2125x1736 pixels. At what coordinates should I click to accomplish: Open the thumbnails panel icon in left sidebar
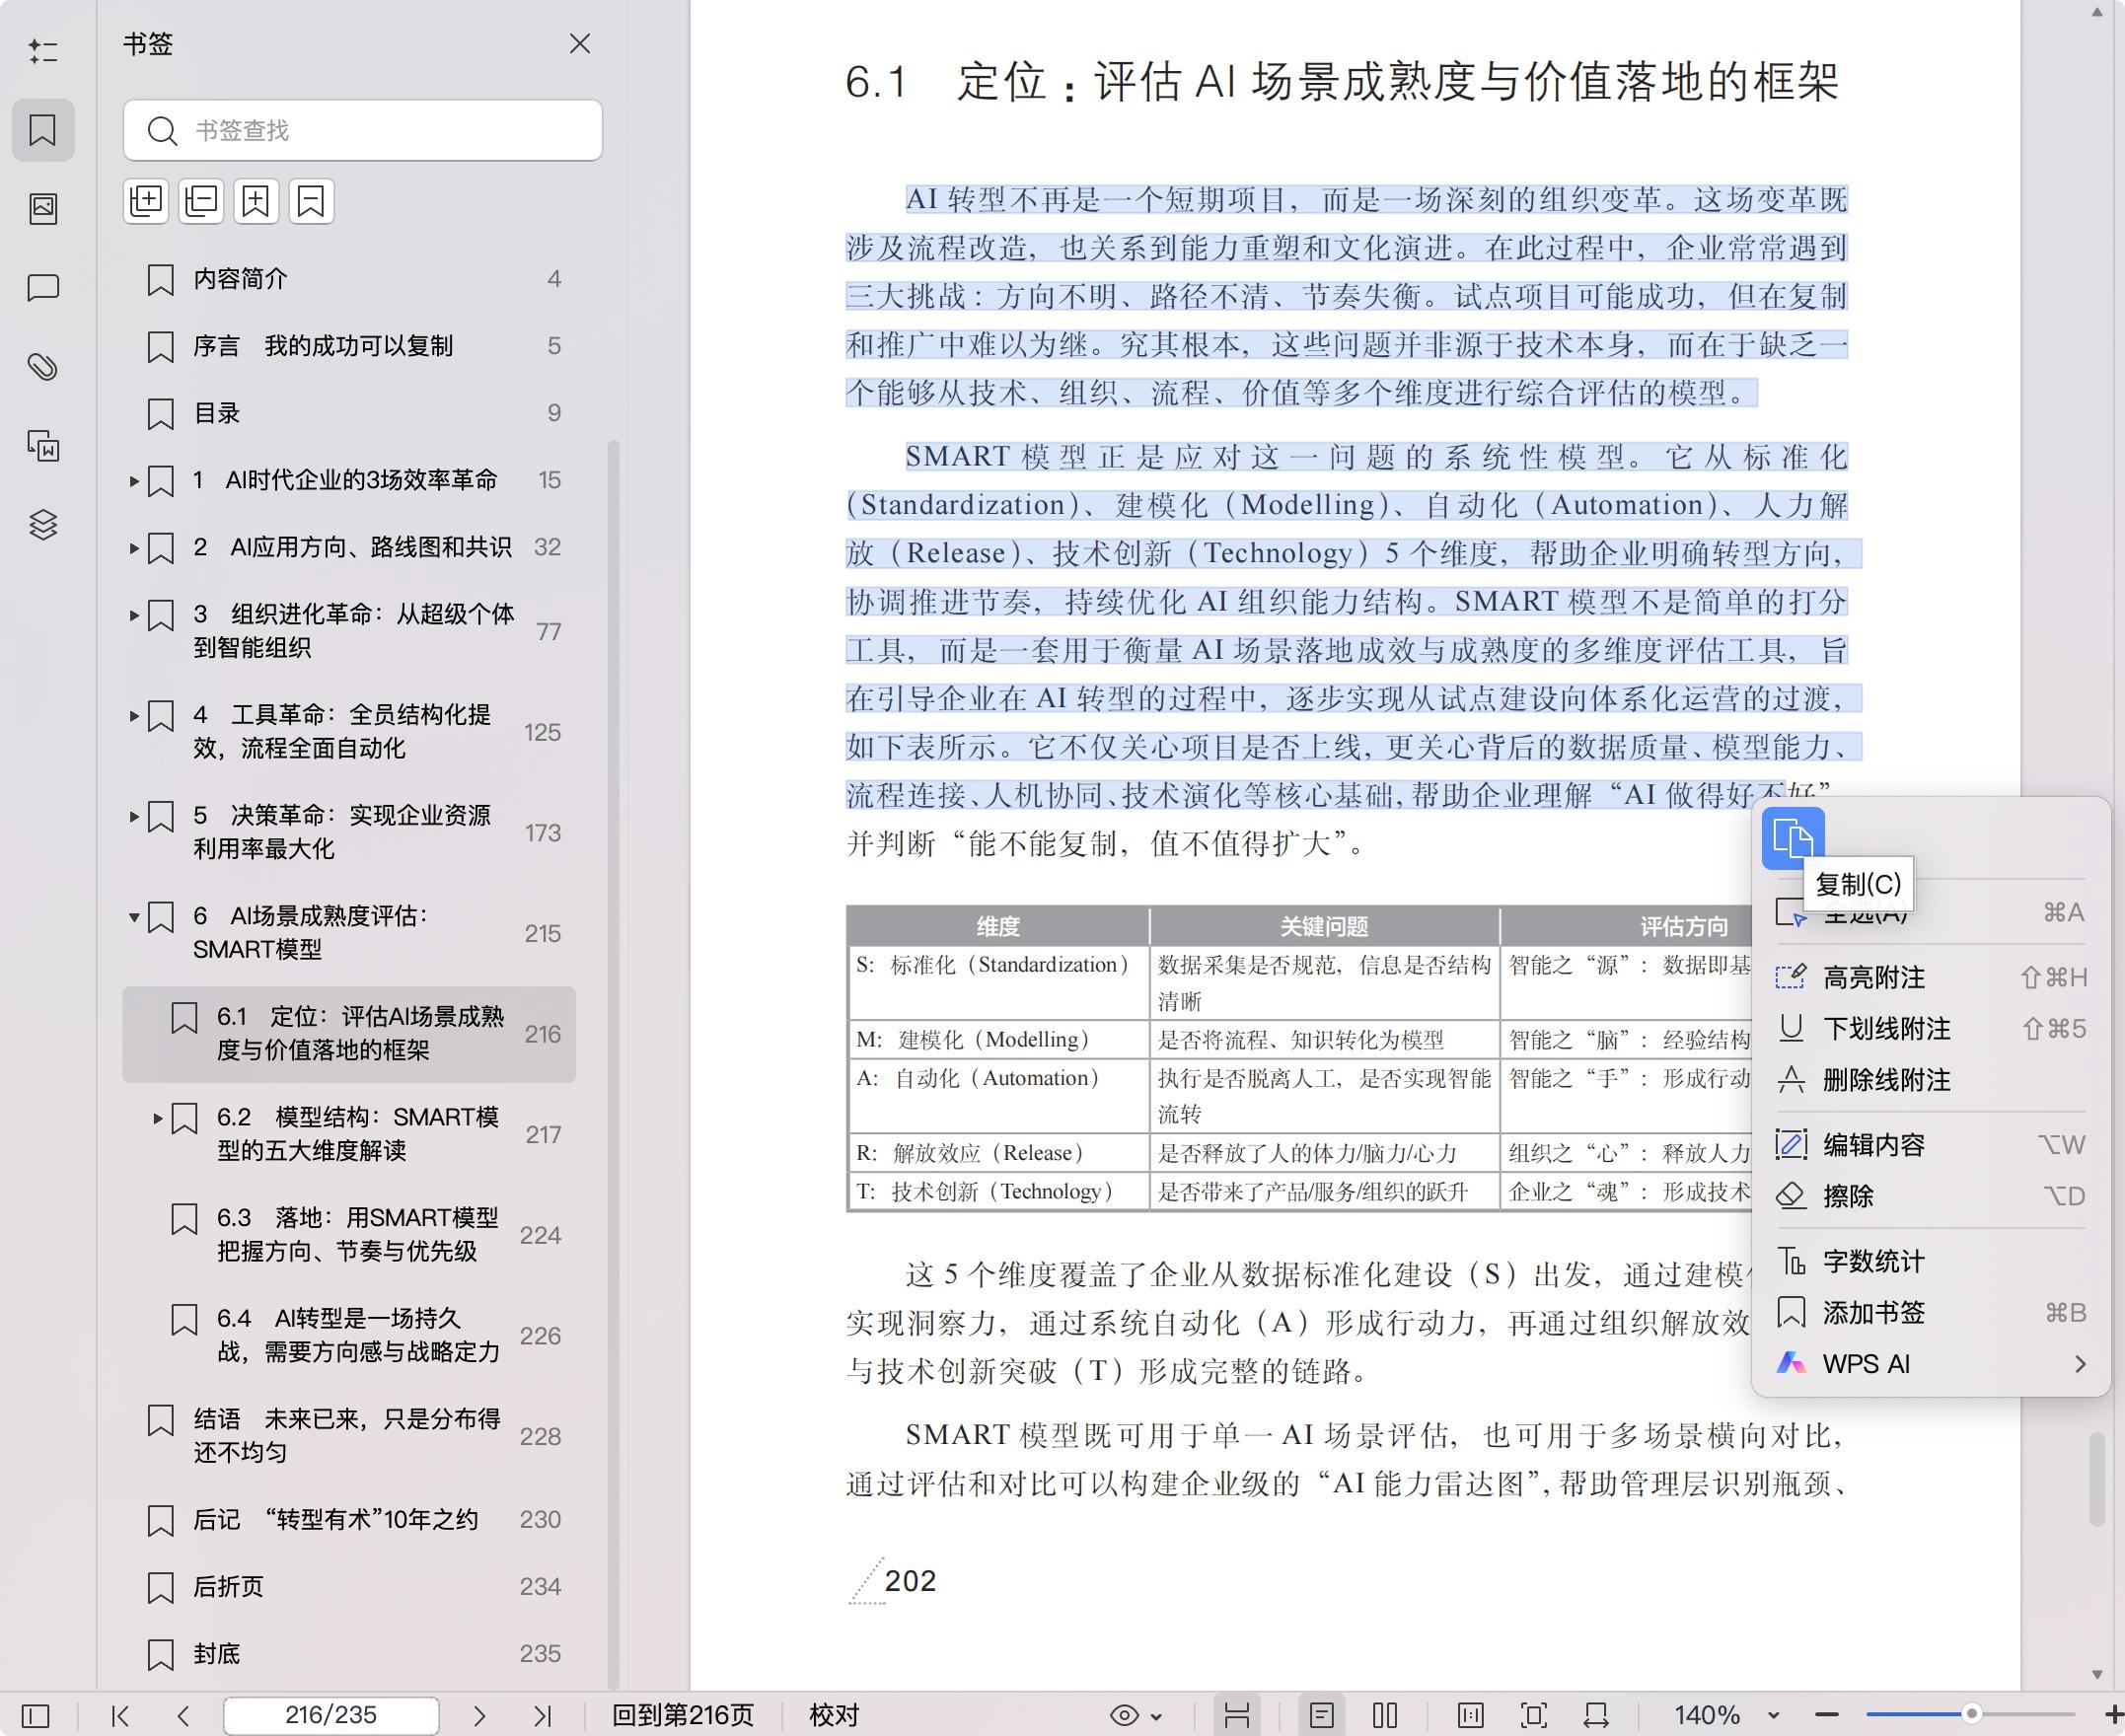click(x=43, y=208)
